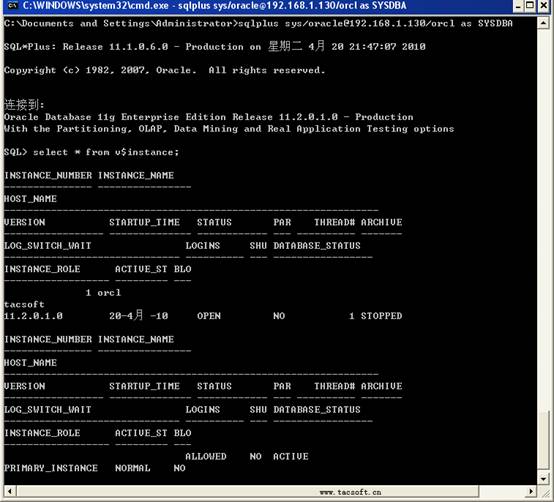Click the 'SQL*Plus: Release 11.1.0.6.0' line

215,46
